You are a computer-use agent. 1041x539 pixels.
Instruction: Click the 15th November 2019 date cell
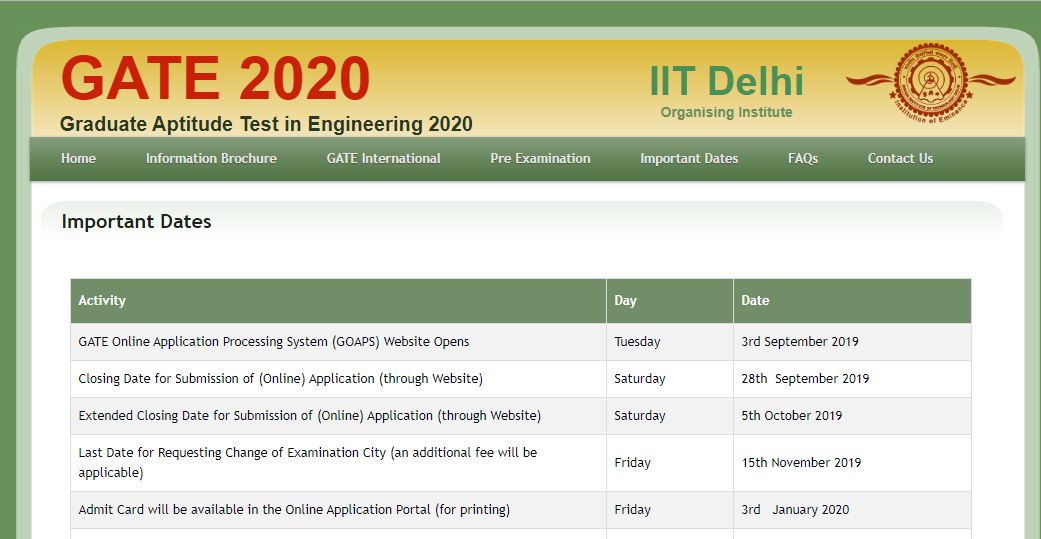[801, 463]
